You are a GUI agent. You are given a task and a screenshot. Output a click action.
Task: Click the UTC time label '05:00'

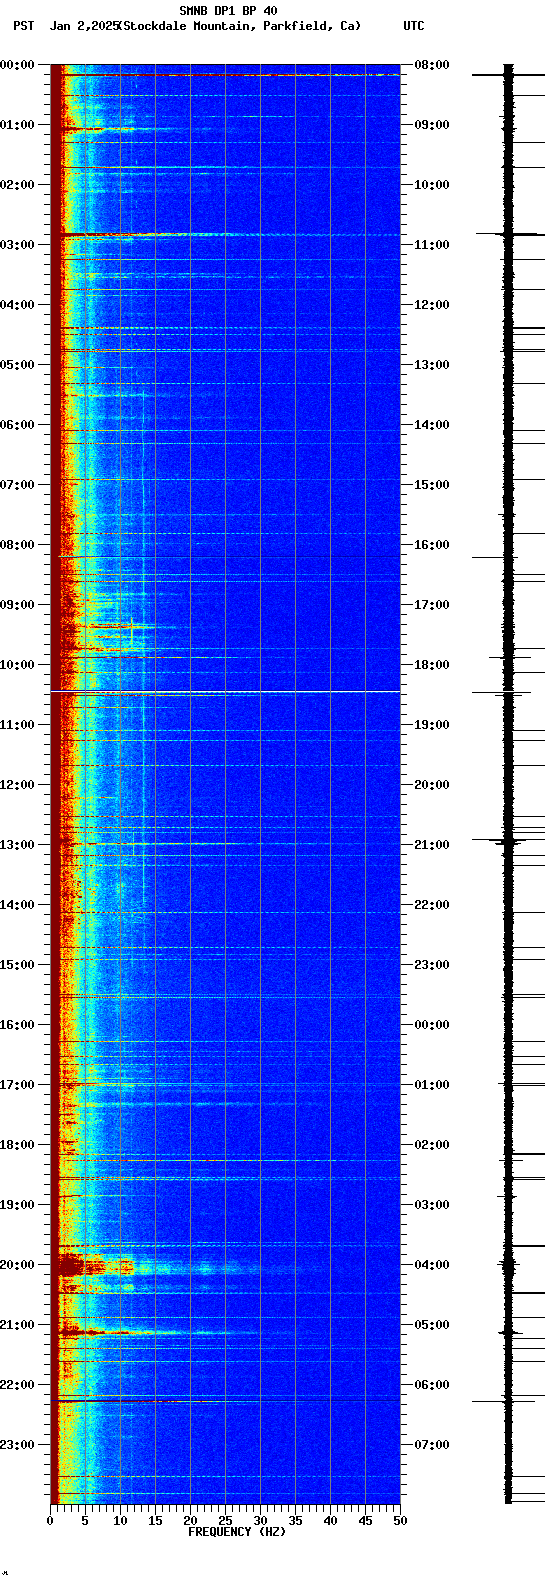point(431,1325)
